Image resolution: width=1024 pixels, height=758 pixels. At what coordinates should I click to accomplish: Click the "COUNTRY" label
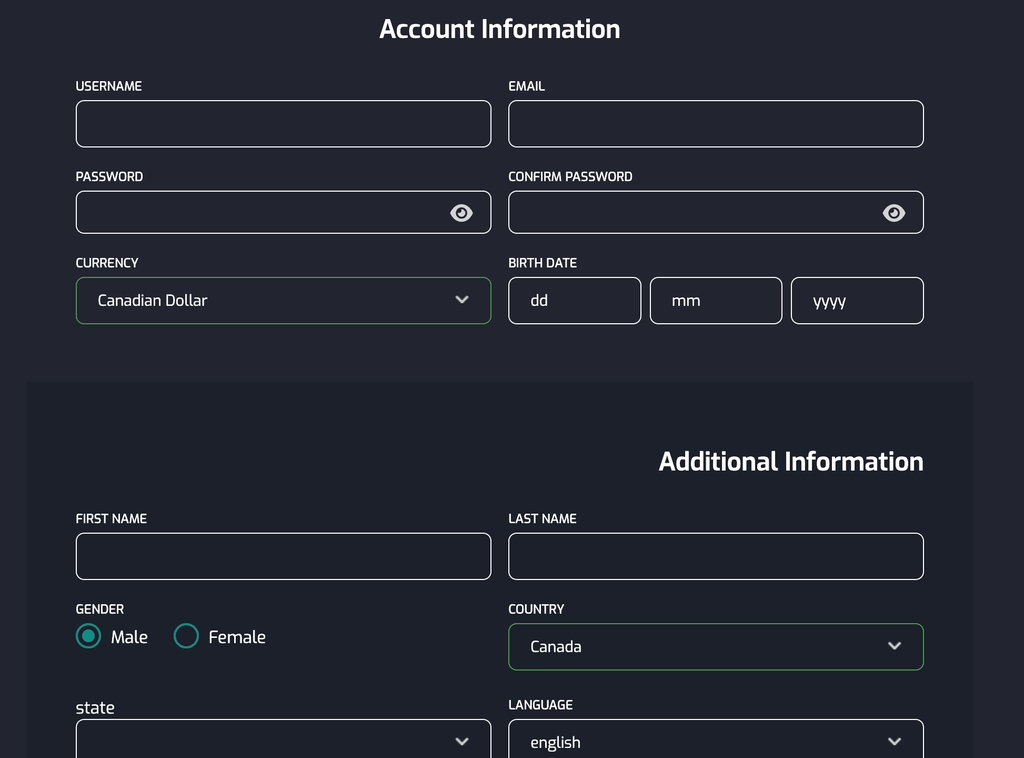[x=536, y=609]
